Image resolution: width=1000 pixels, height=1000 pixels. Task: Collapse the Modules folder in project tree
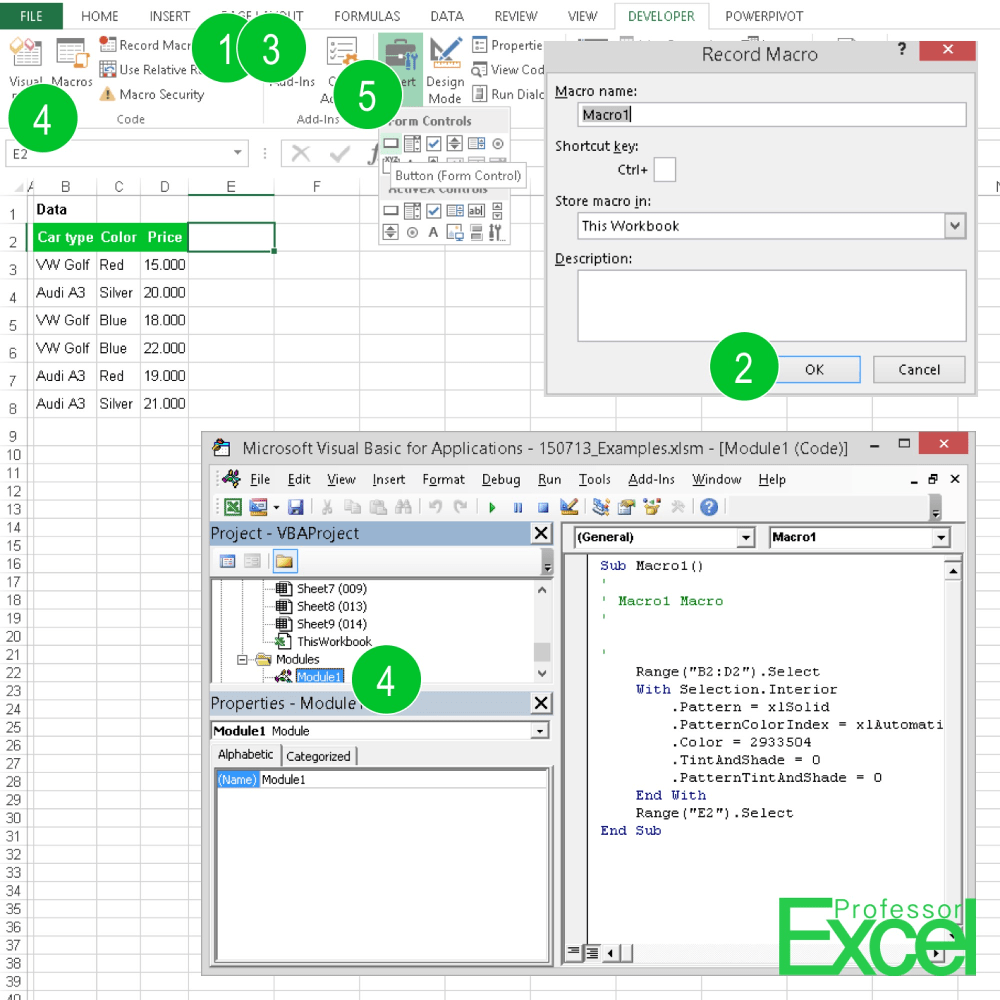coord(242,659)
